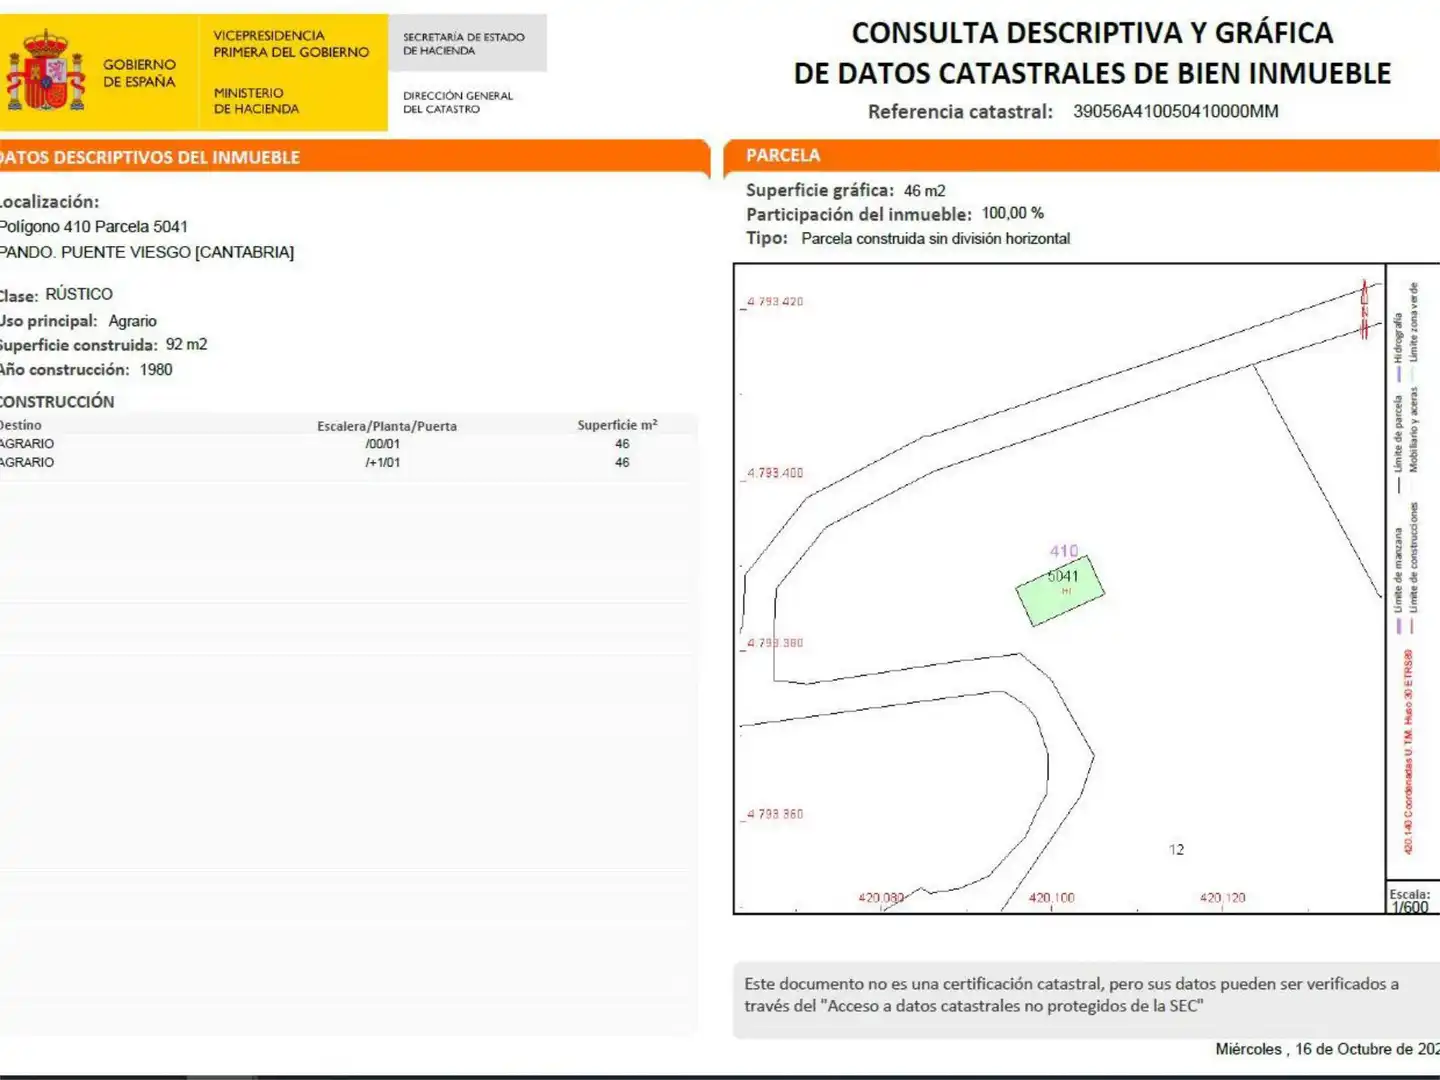Click the scale value '1/600'
Image resolution: width=1440 pixels, height=1080 pixels.
click(1410, 907)
